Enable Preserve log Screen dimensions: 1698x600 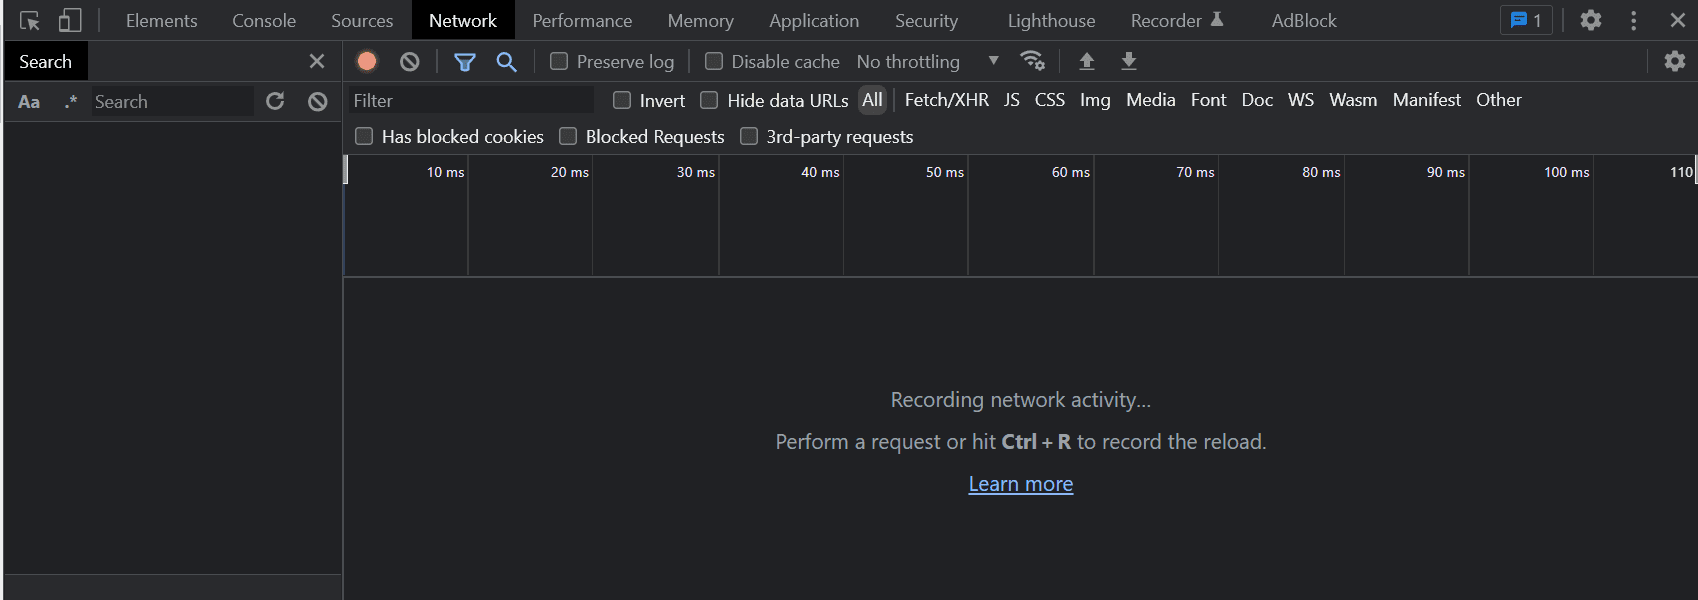(559, 61)
